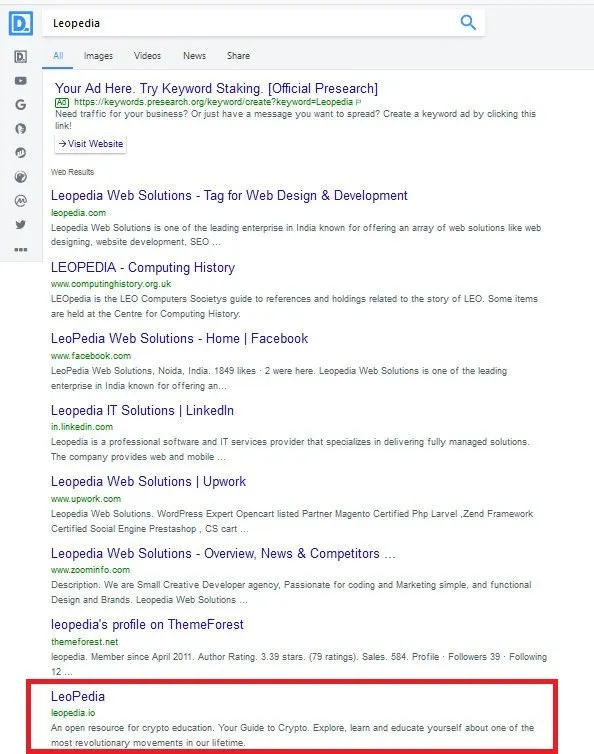The width and height of the screenshot is (594, 754).
Task: Switch to the Videos tab
Action: 147,56
